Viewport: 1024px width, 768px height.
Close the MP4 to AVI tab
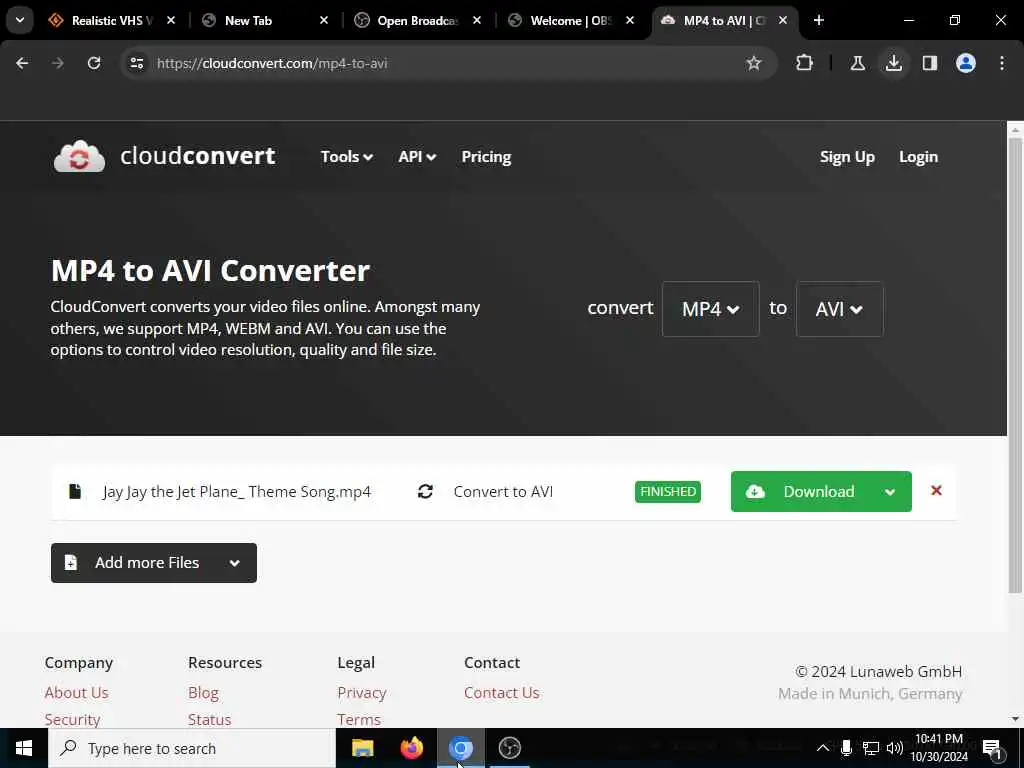783,21
